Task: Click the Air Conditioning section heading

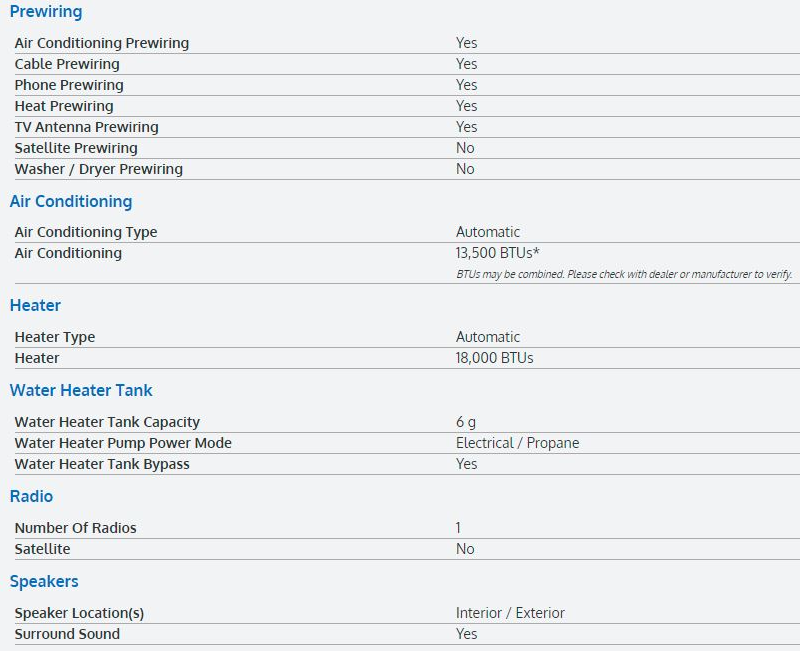Action: click(x=71, y=201)
